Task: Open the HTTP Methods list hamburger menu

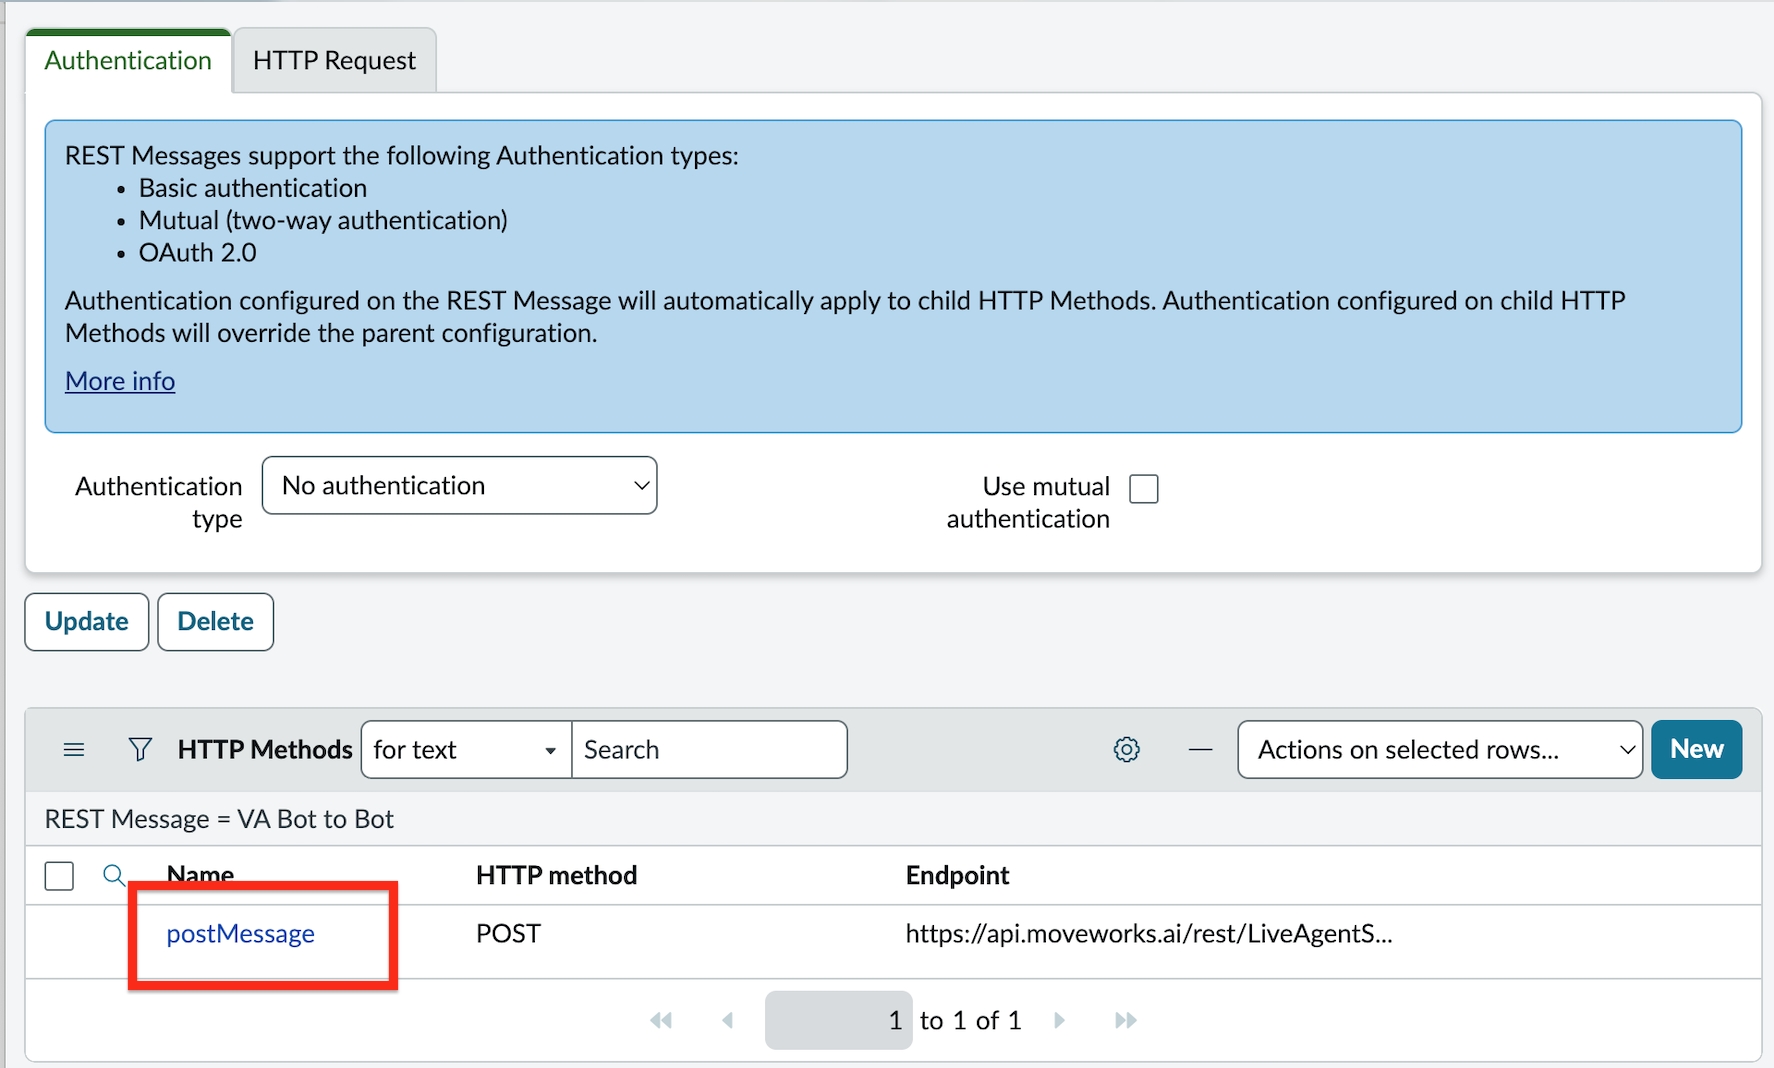Action: [74, 750]
